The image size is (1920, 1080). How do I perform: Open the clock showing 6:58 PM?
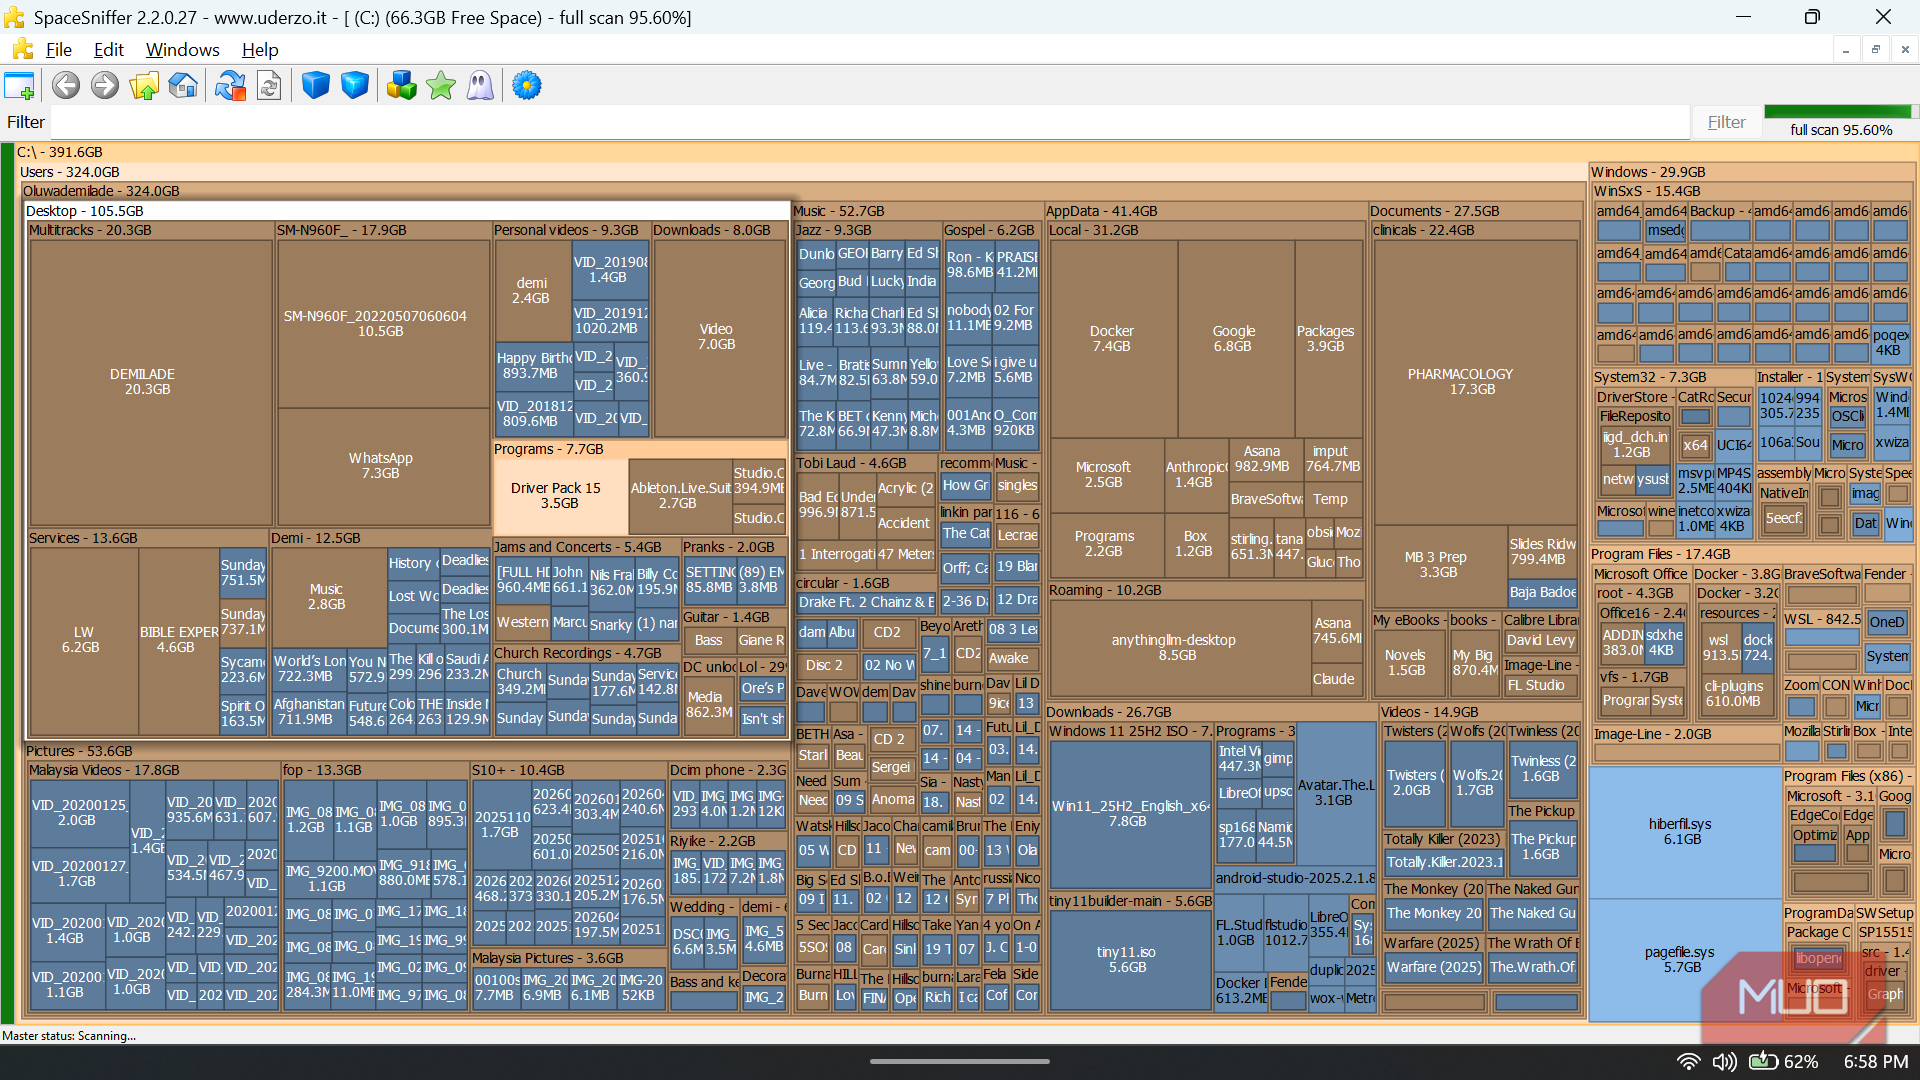coord(1876,1061)
